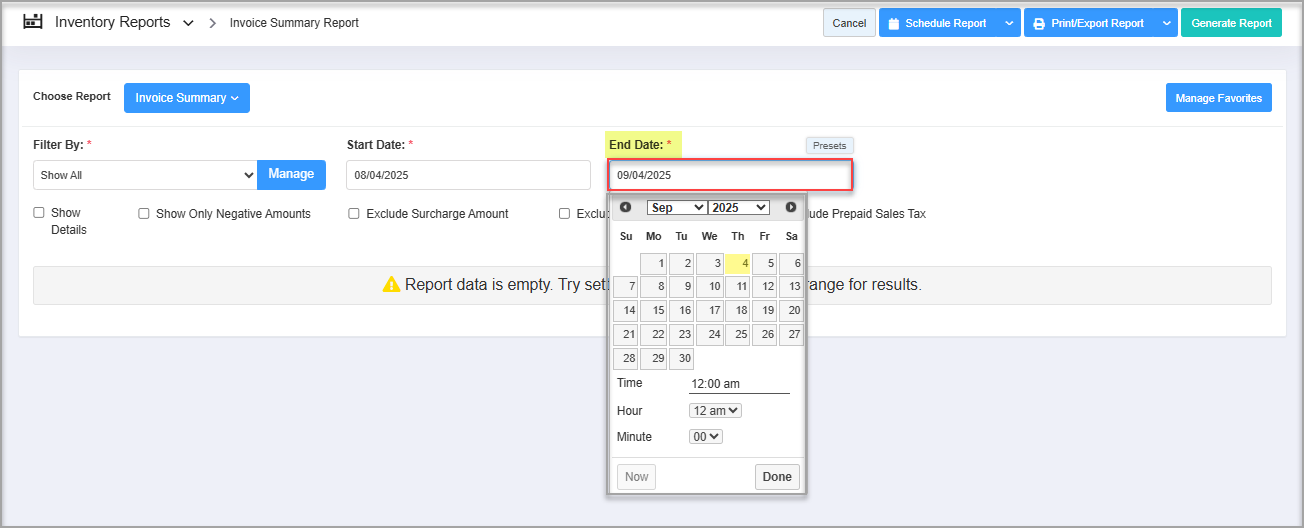Click the printer icon on Print/Export Report
This screenshot has height=528, width=1304.
[x=1039, y=23]
